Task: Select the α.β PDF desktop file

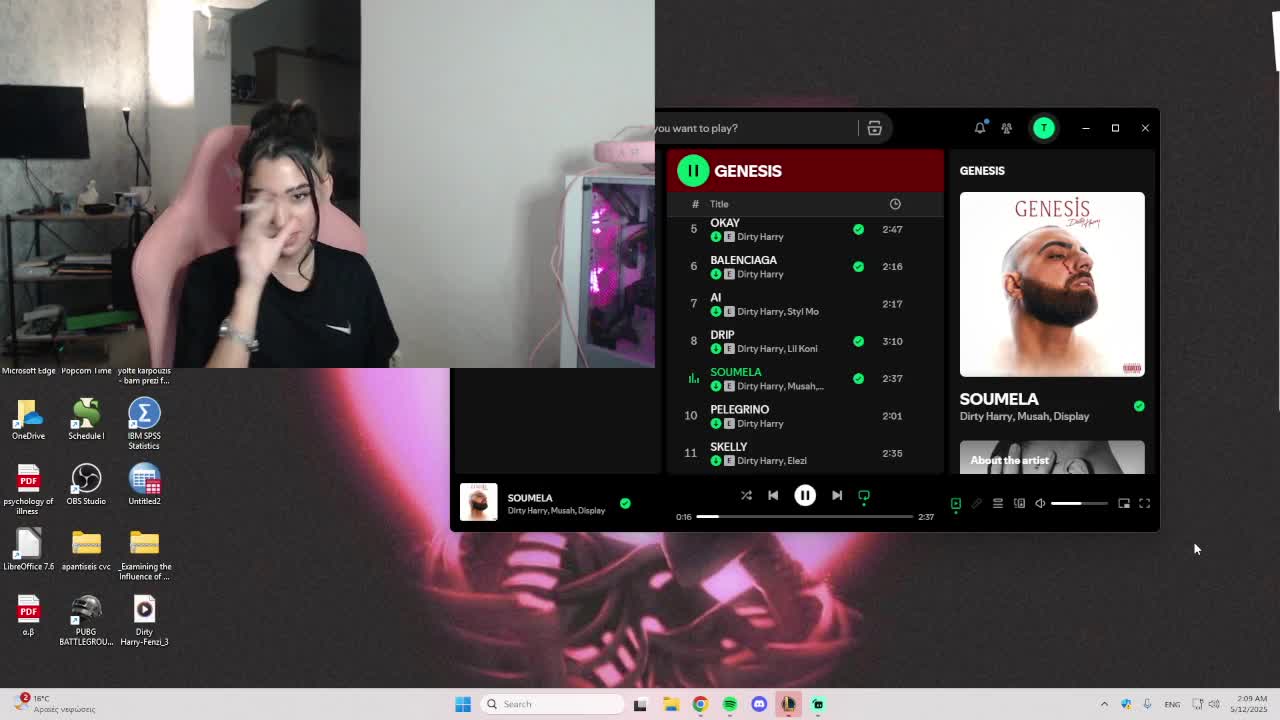Action: point(28,616)
